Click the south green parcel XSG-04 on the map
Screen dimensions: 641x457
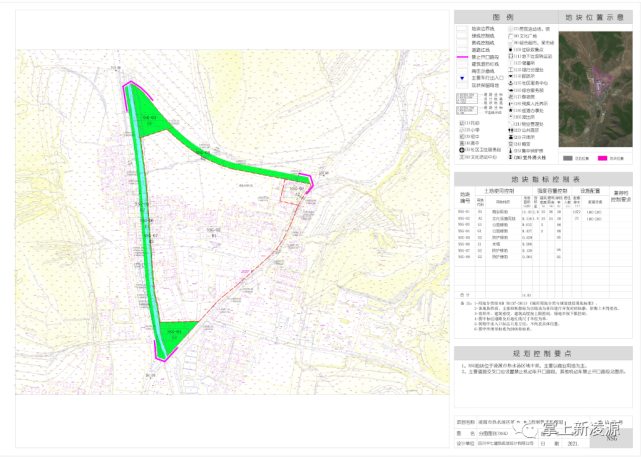tap(175, 336)
